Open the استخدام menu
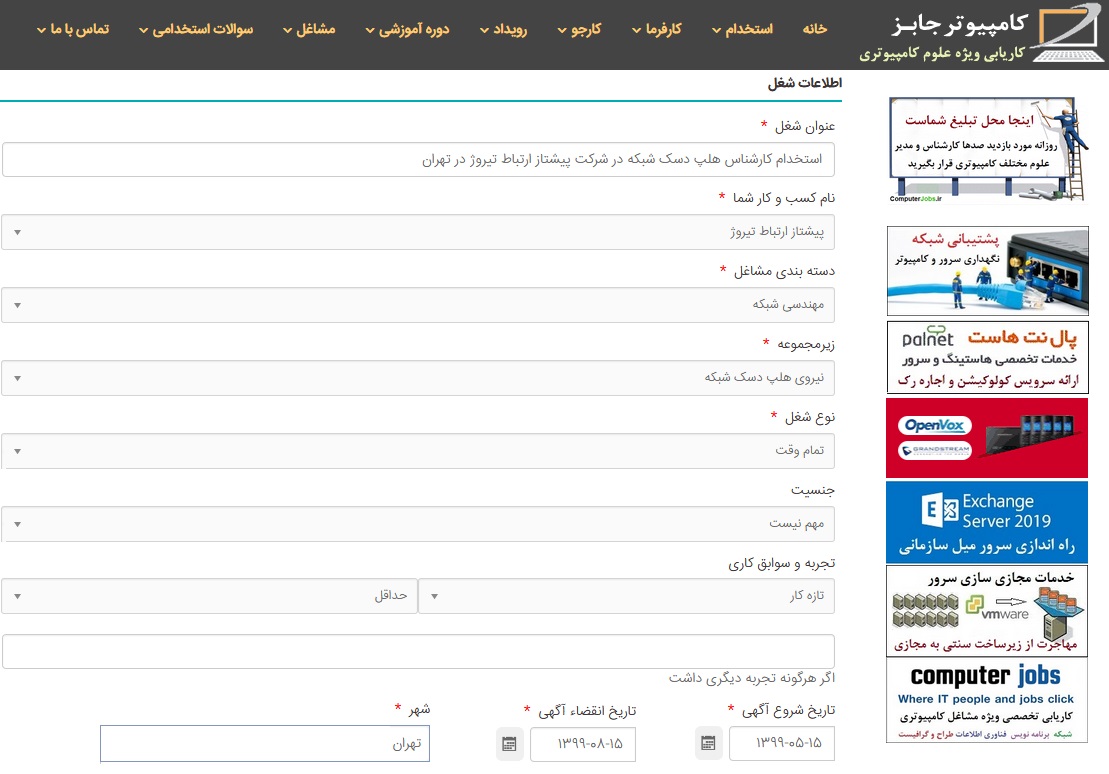This screenshot has width=1109, height=774. tap(742, 29)
